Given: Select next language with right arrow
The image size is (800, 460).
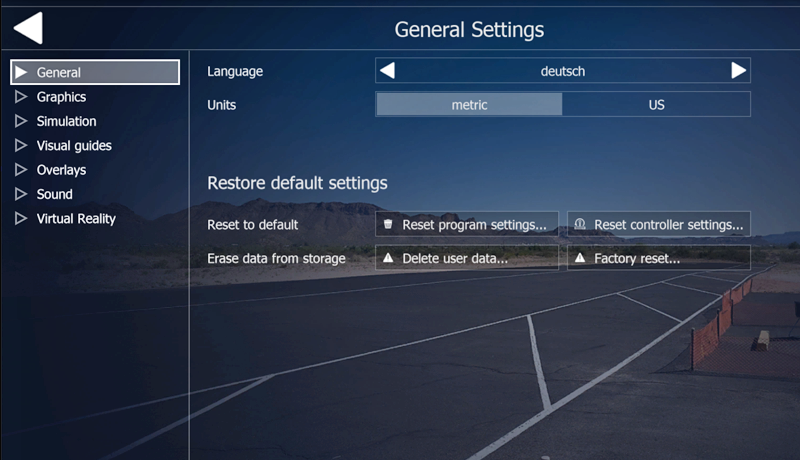Looking at the screenshot, I should click(x=738, y=70).
